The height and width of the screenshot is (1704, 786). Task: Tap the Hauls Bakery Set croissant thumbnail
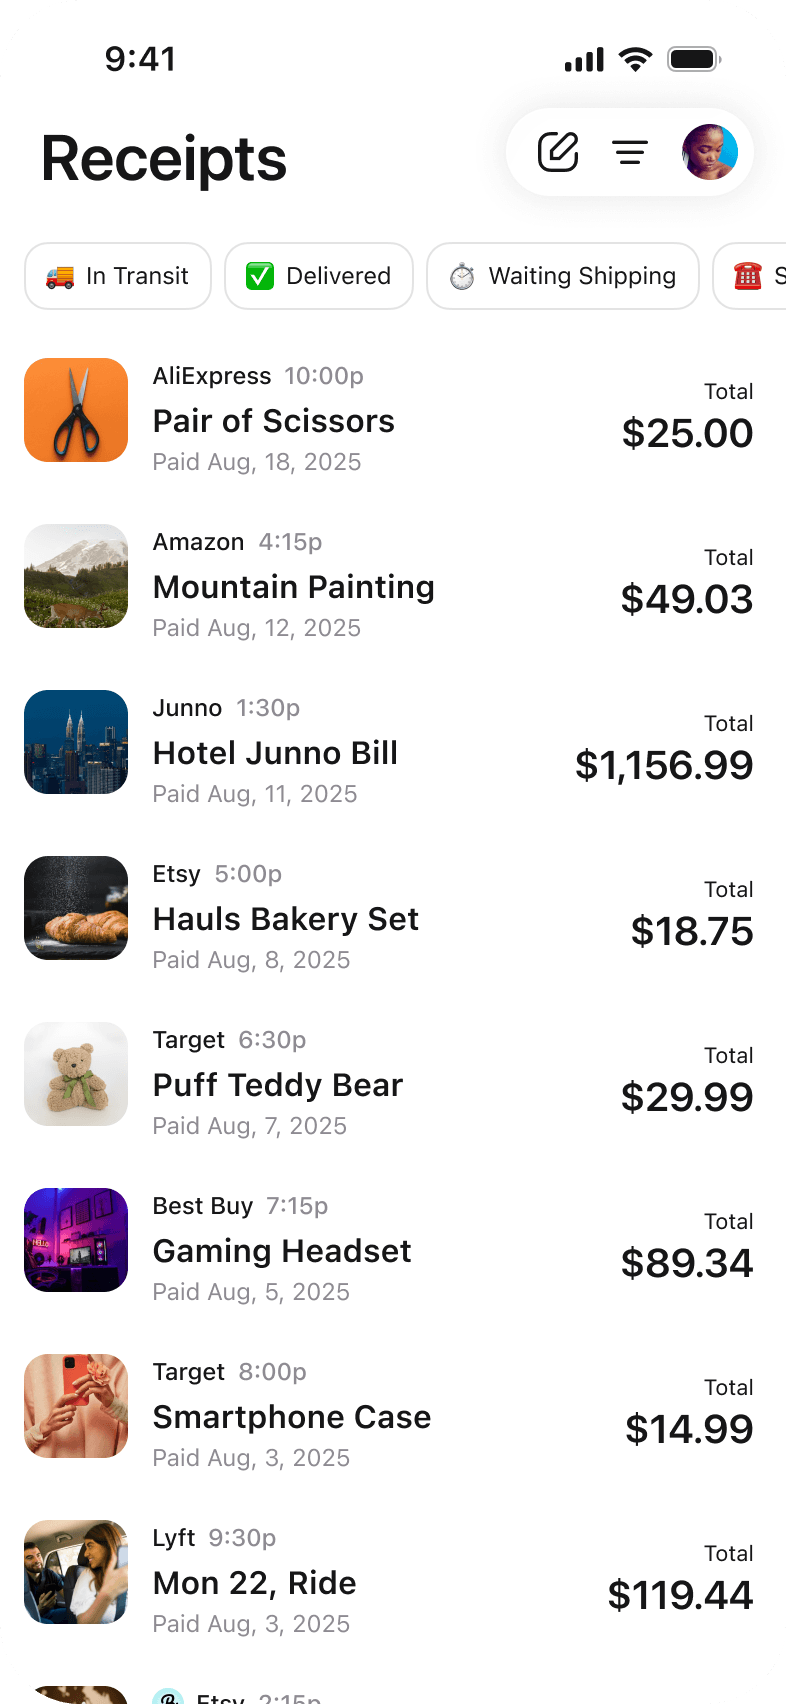[x=76, y=908]
